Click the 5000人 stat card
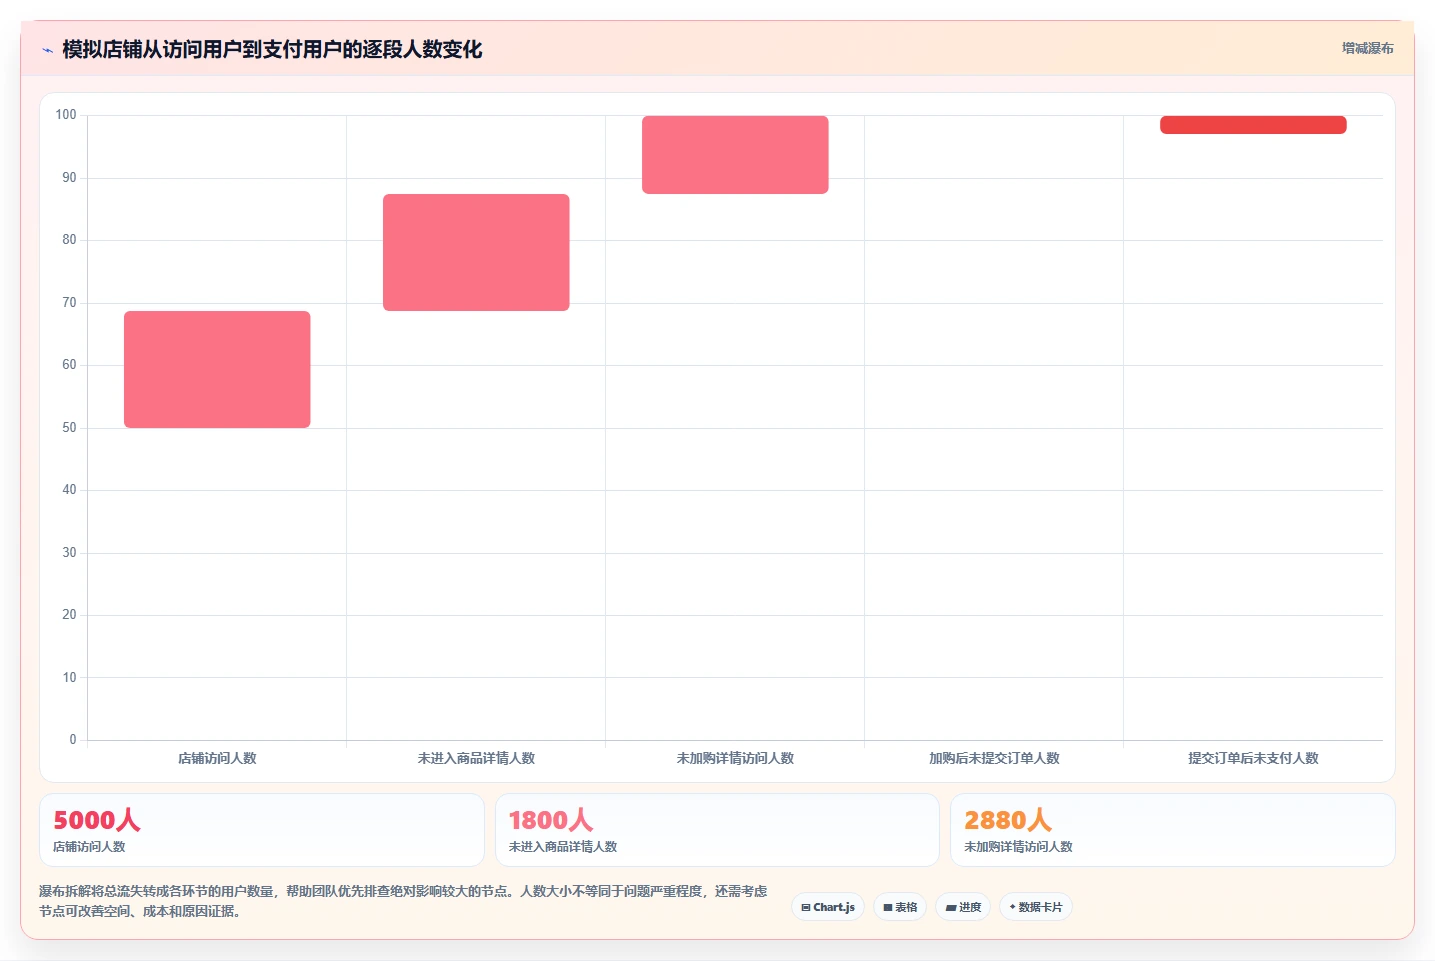 [x=262, y=830]
